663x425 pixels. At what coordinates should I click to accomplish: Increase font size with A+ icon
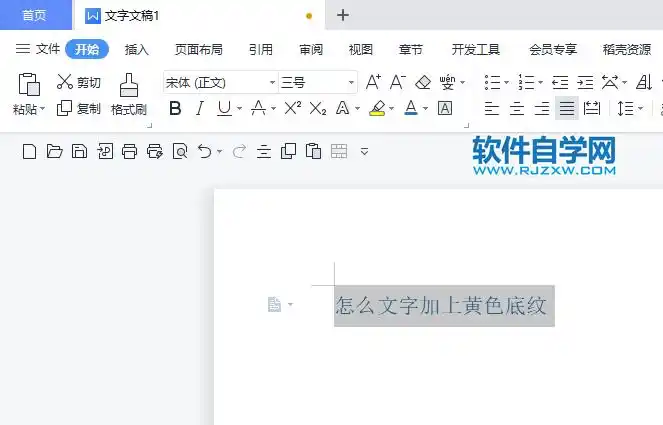373,82
